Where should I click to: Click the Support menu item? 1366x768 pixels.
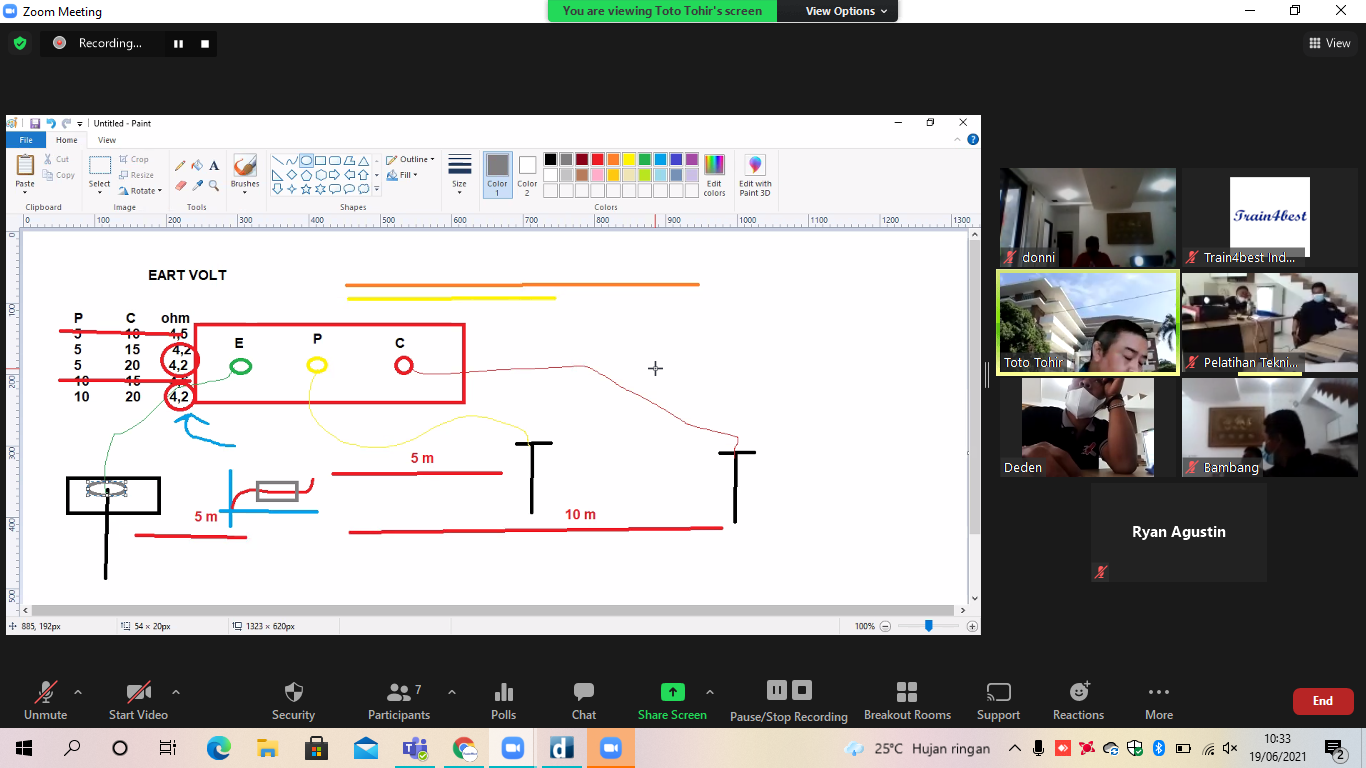[x=998, y=700]
